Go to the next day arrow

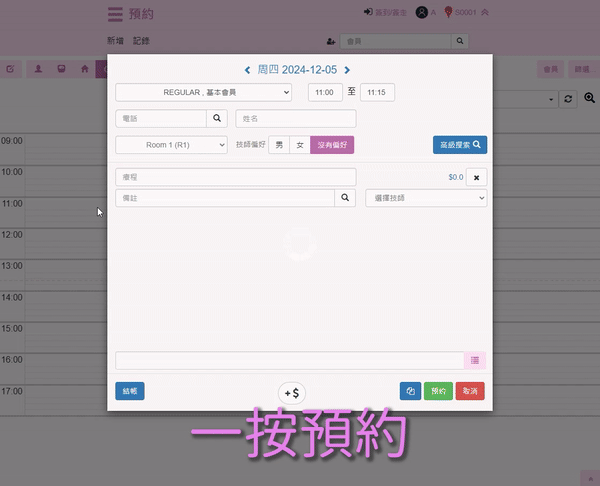347,70
